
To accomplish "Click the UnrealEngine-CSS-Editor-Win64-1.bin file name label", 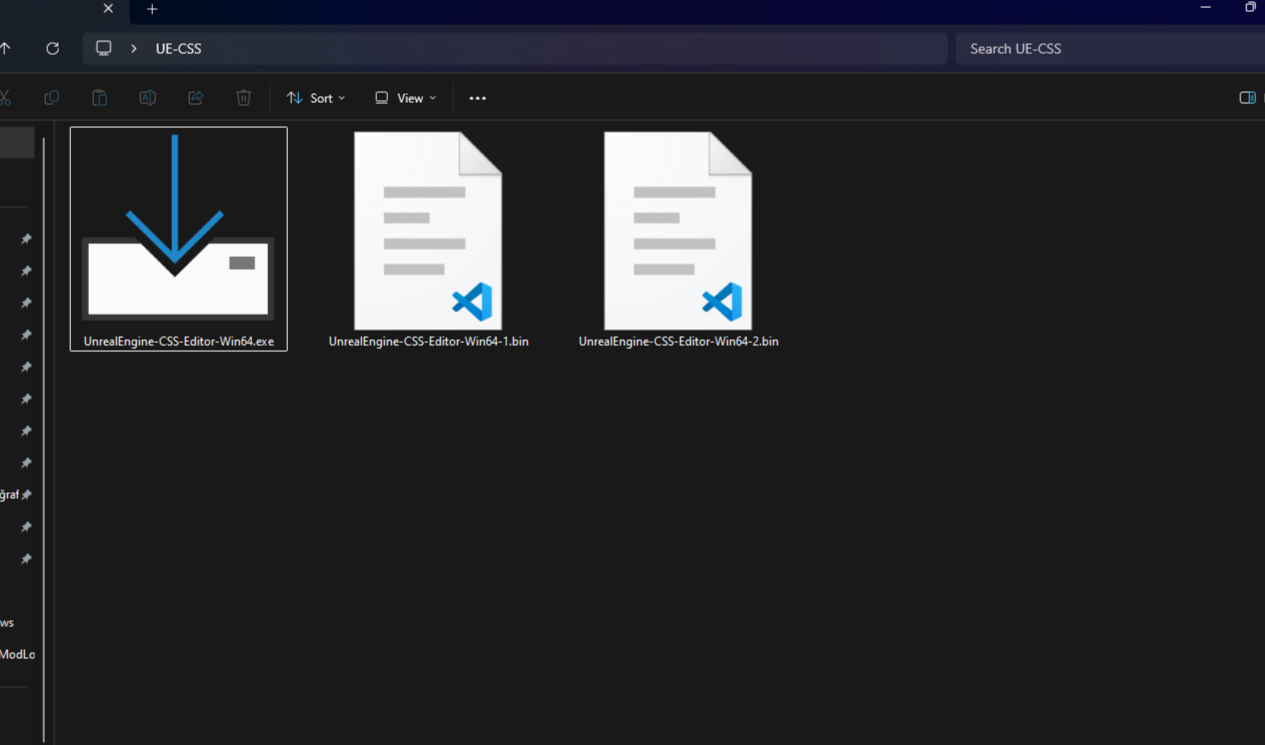I will pyautogui.click(x=428, y=341).
